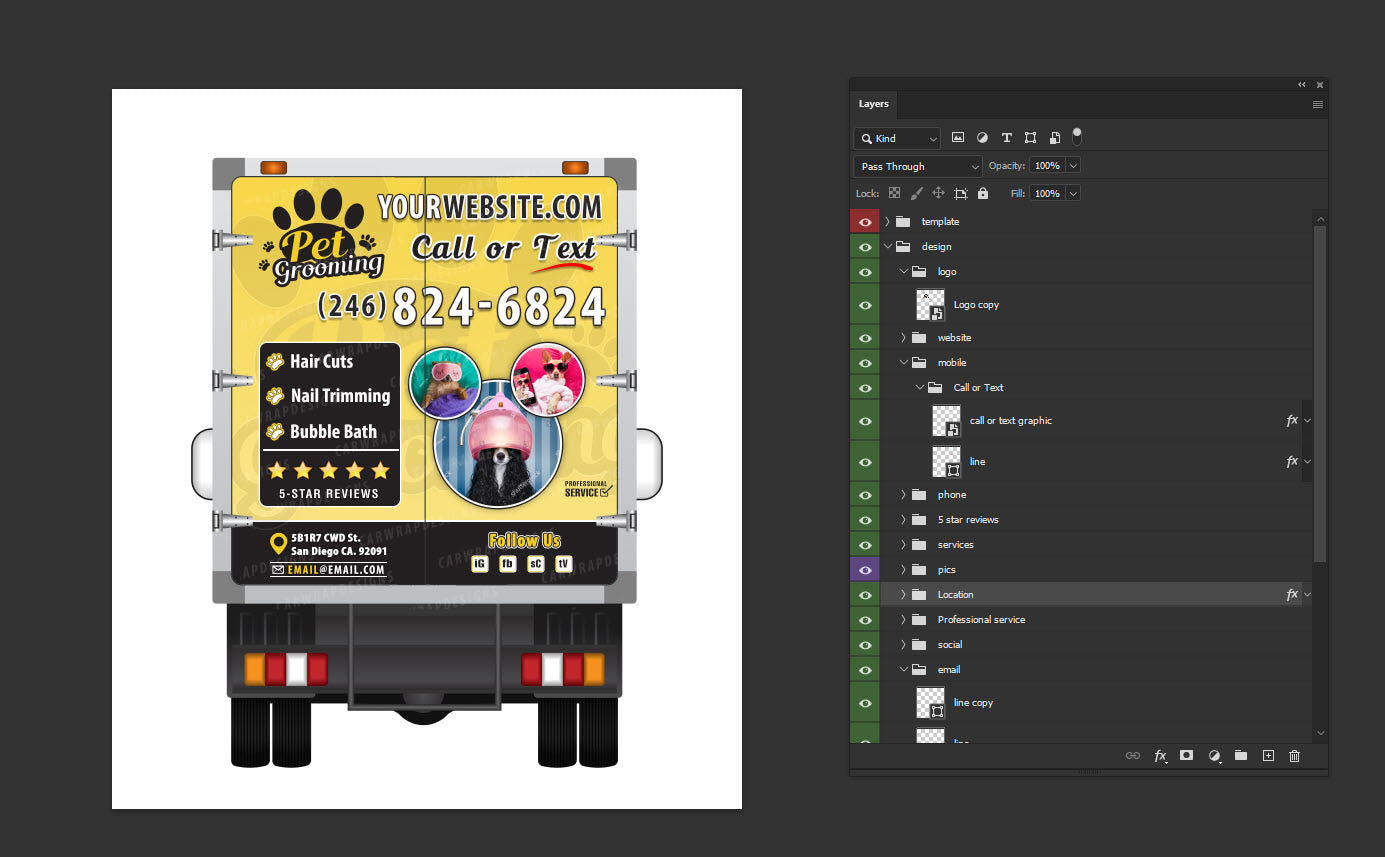1385x857 pixels.
Task: Expand the phone group folder
Action: pyautogui.click(x=903, y=495)
